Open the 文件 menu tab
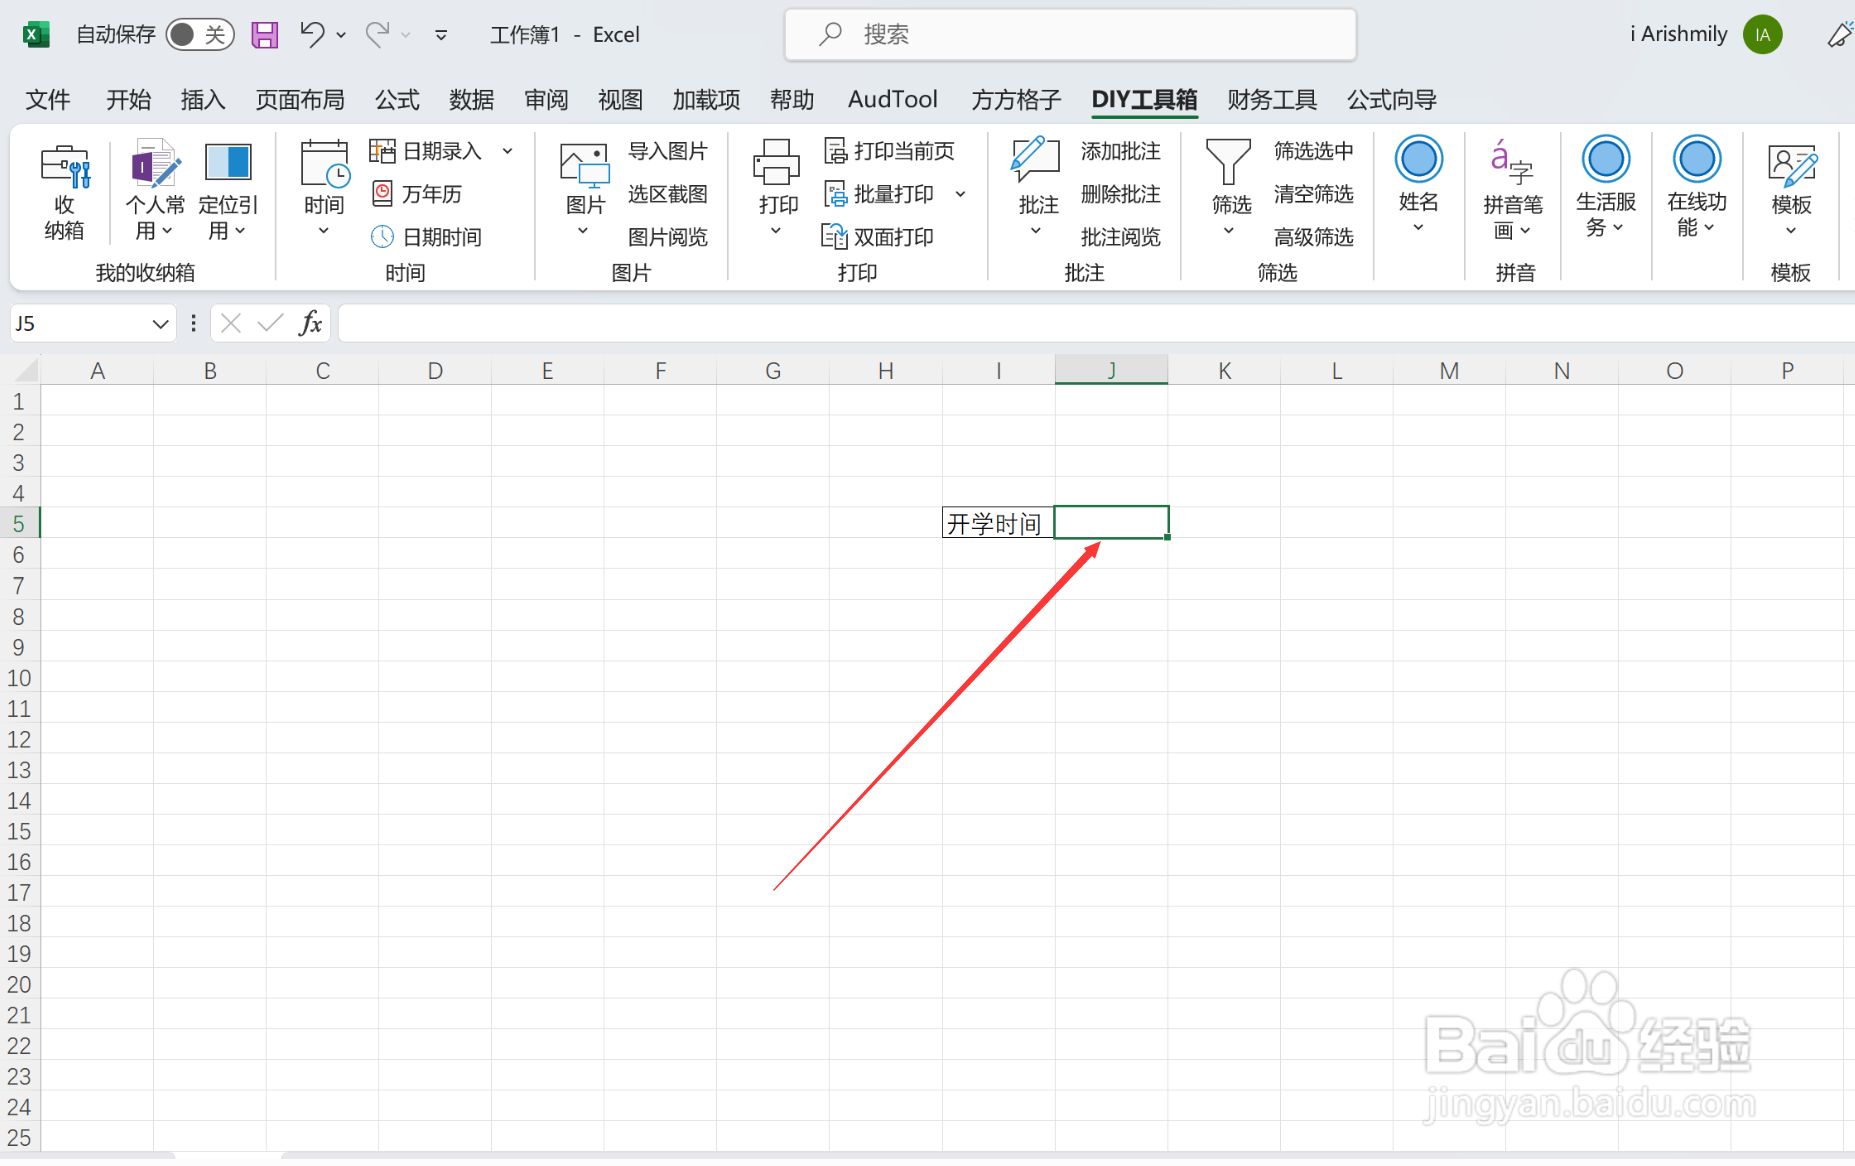Viewport: 1855px width, 1166px height. point(47,100)
